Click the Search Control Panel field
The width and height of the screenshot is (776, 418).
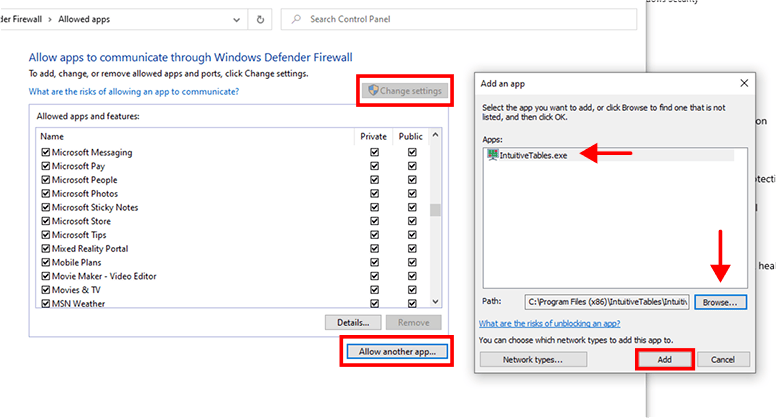(459, 19)
